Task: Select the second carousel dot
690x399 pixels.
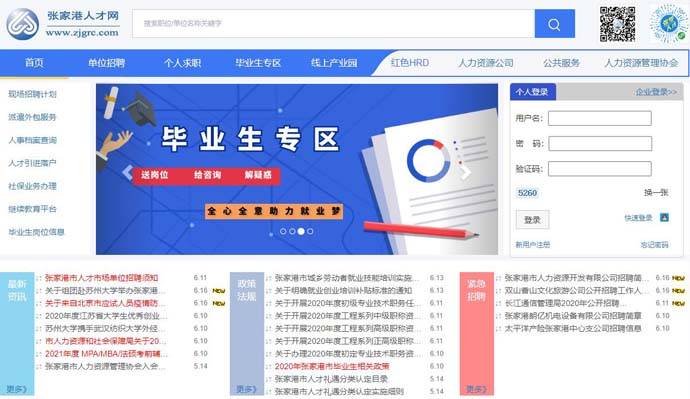Action: coord(292,231)
